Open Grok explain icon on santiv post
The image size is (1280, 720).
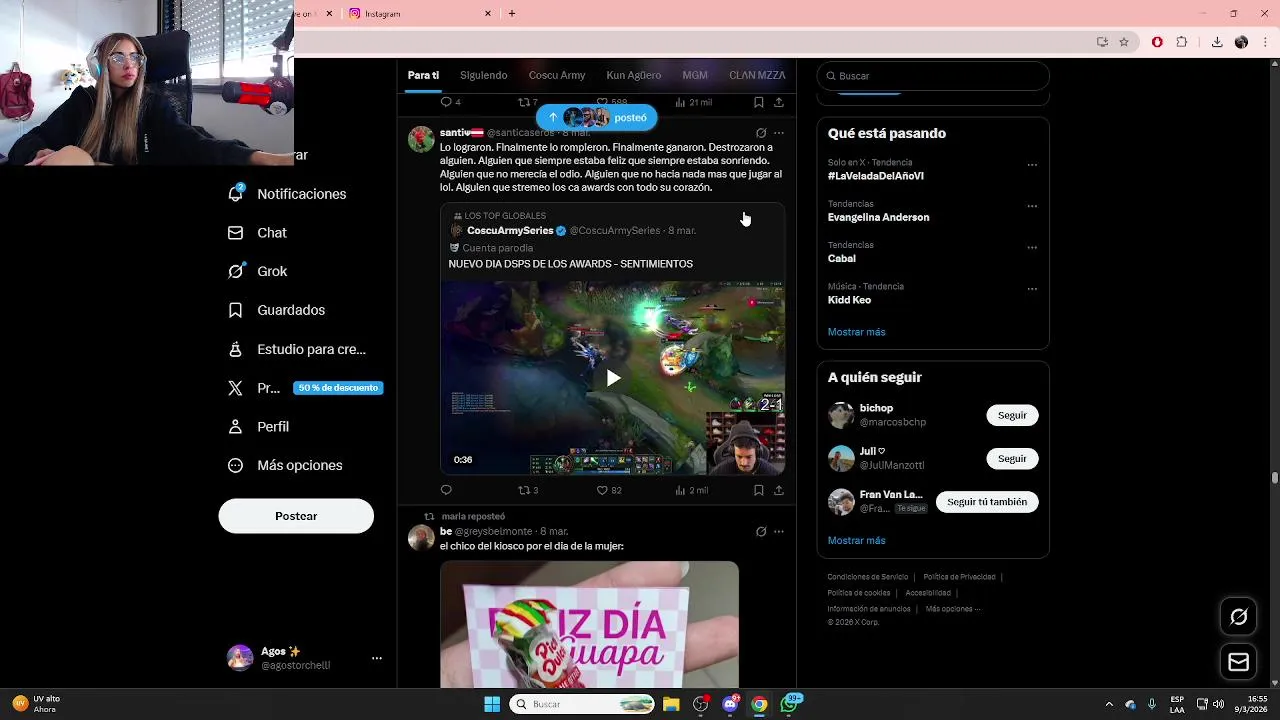[761, 133]
